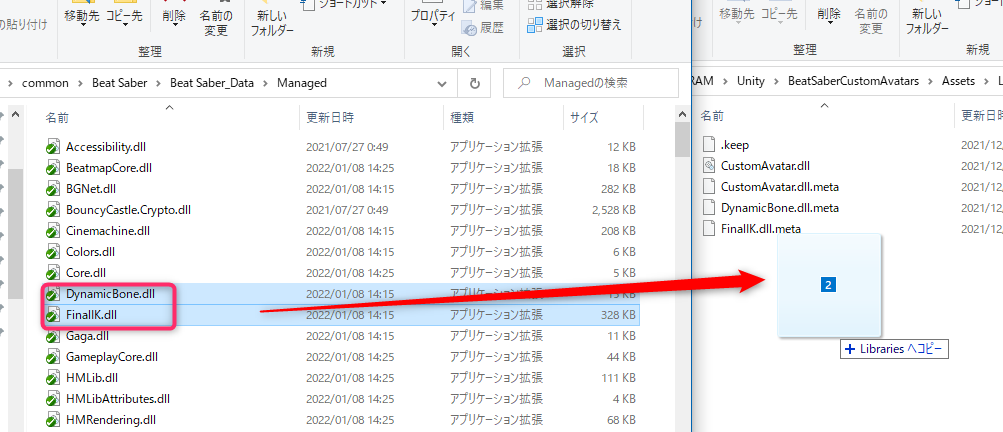
Task: Click the Gaga.dll file icon
Action: click(x=52, y=335)
